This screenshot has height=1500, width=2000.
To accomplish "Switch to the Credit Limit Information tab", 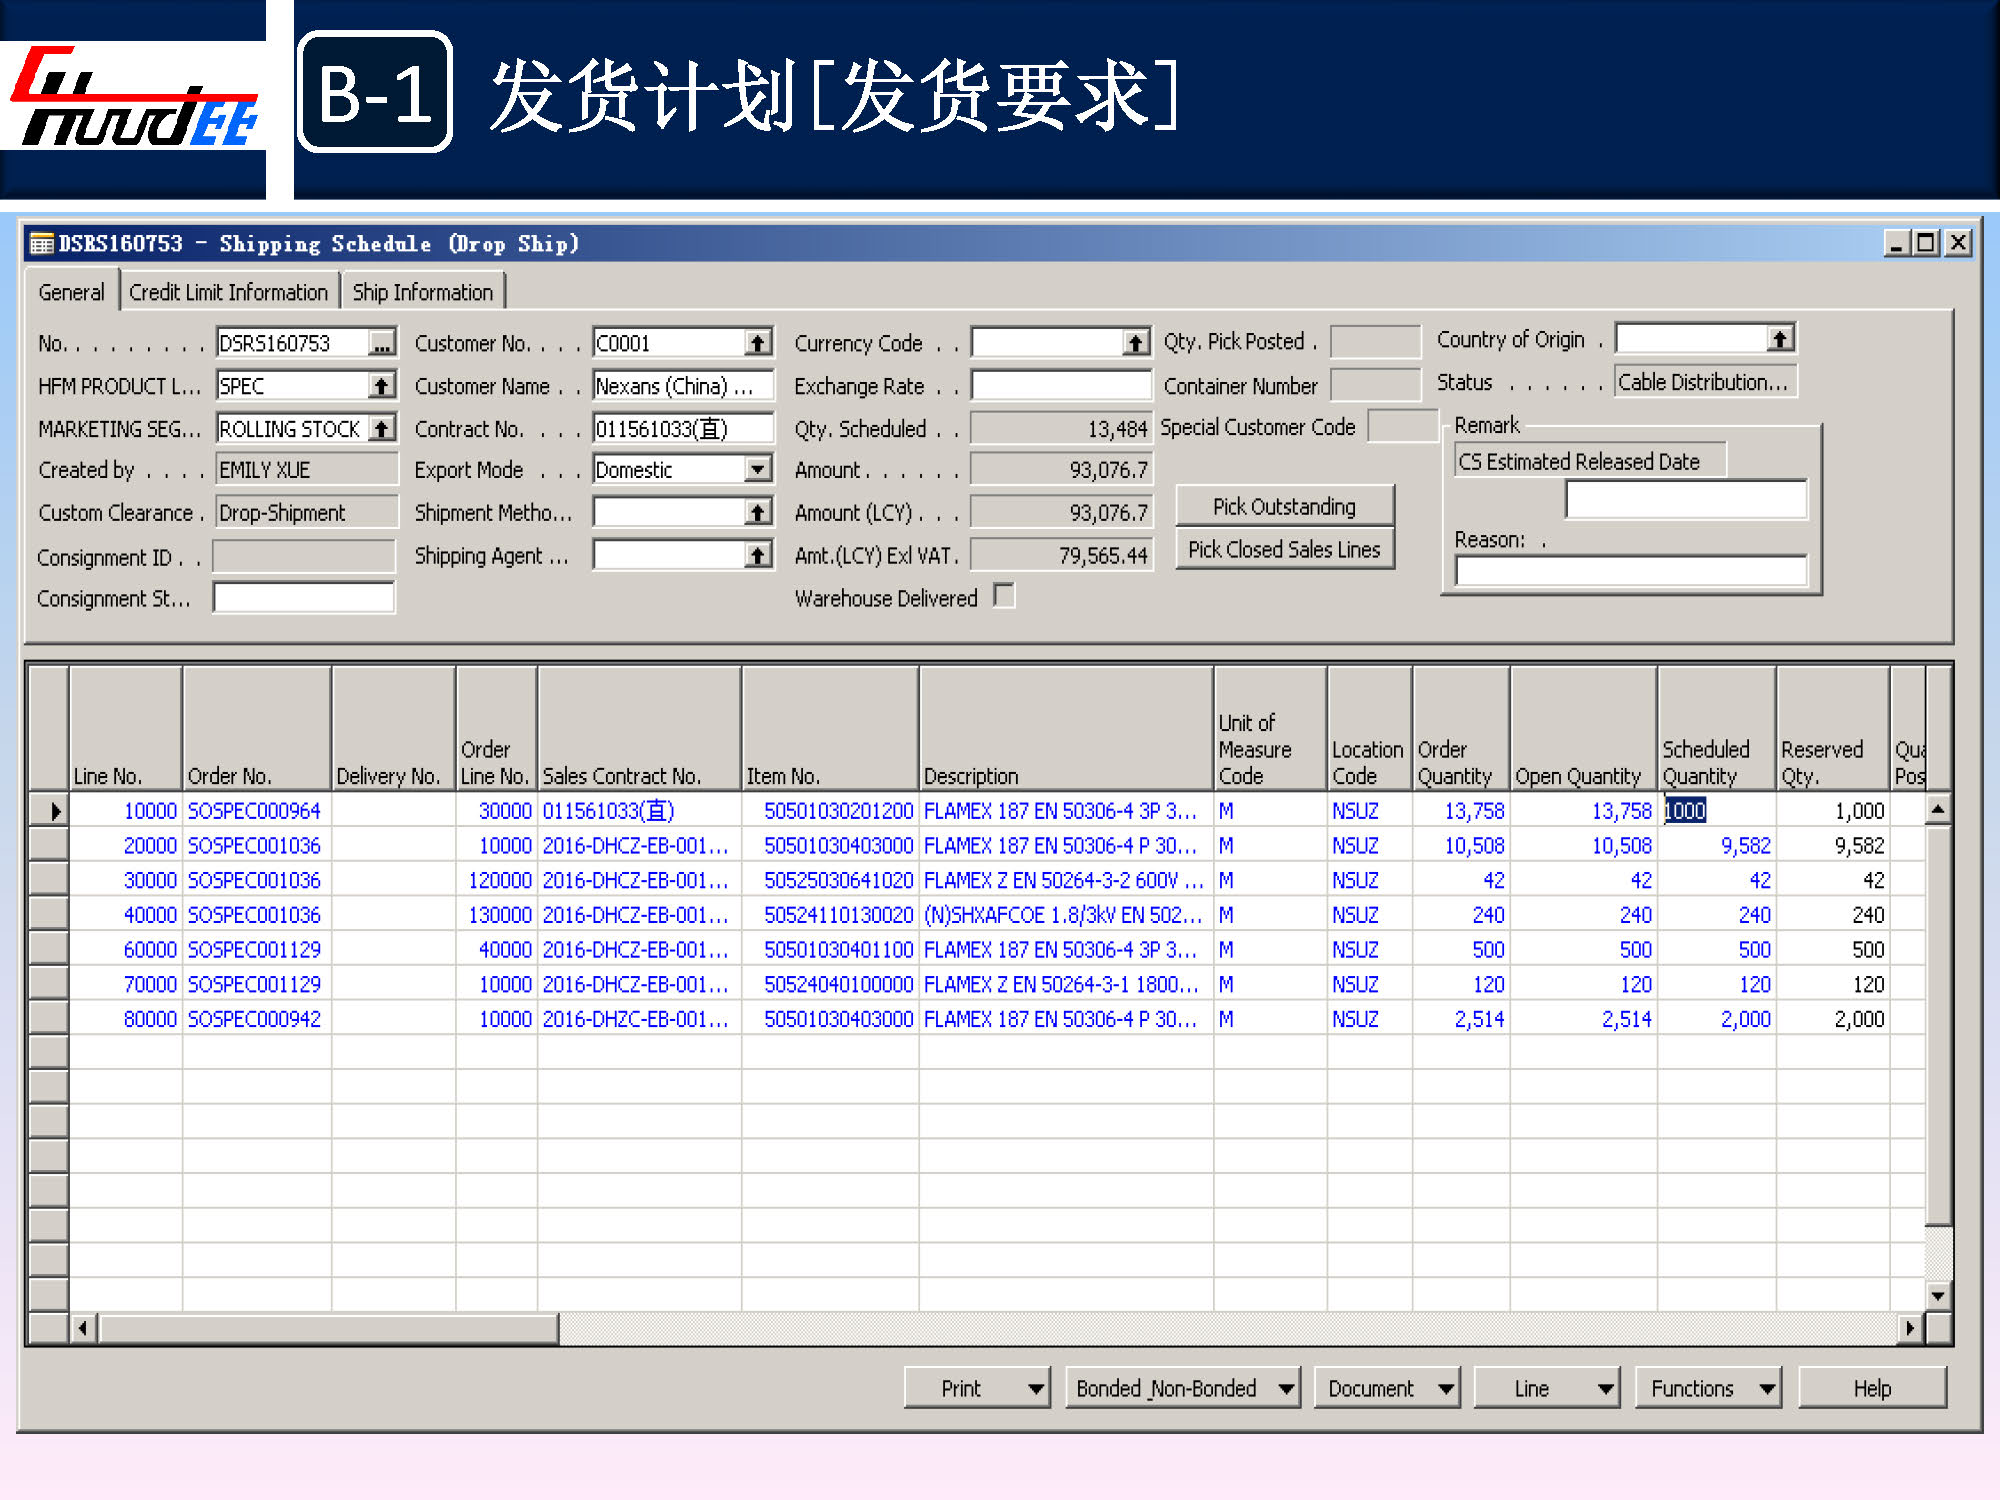I will point(228,292).
